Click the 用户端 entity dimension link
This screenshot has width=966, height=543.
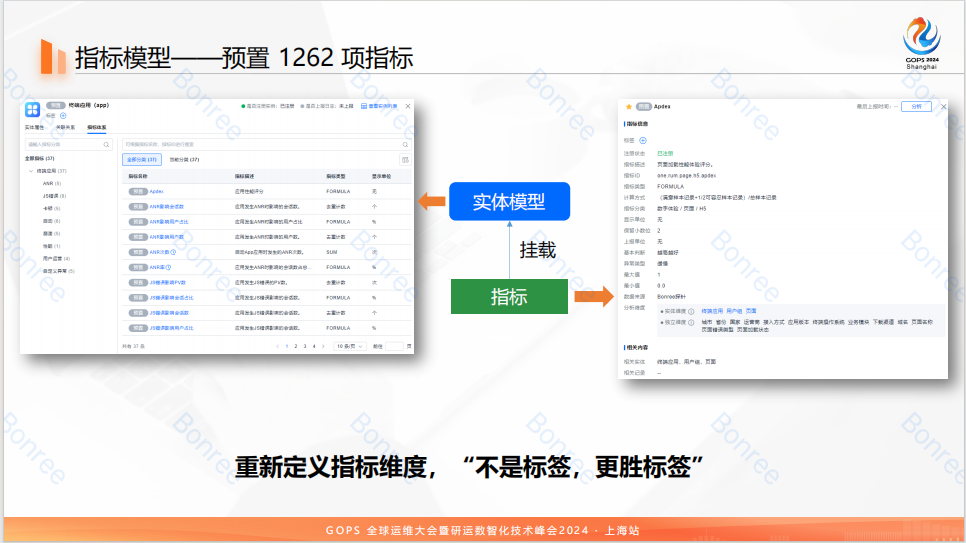(734, 311)
